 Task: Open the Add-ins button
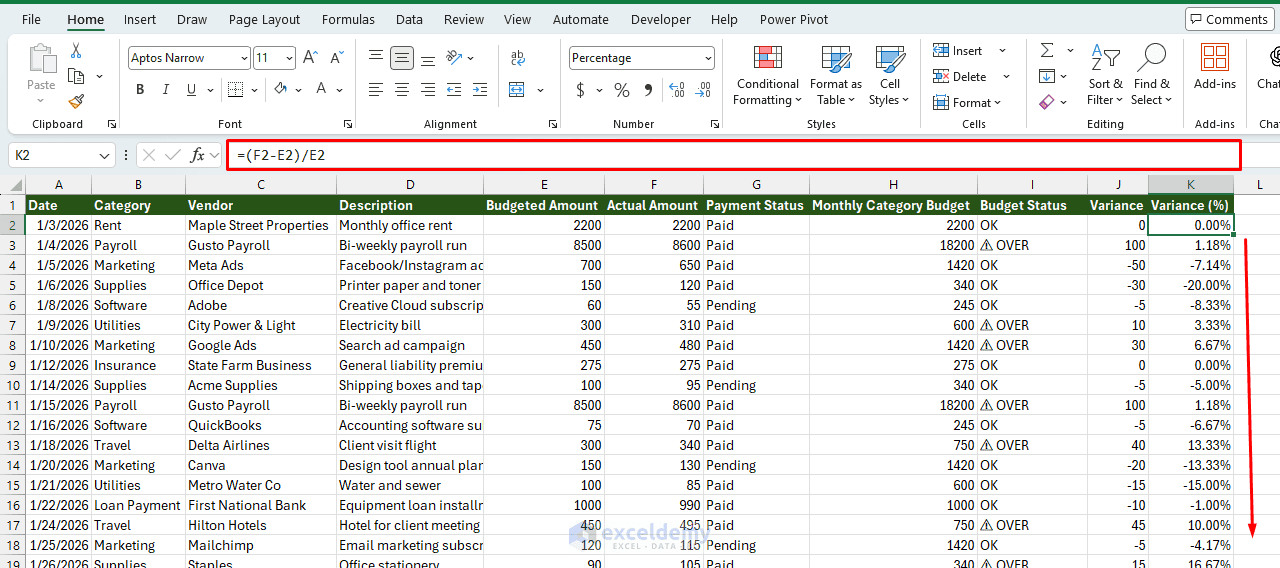coord(1215,66)
